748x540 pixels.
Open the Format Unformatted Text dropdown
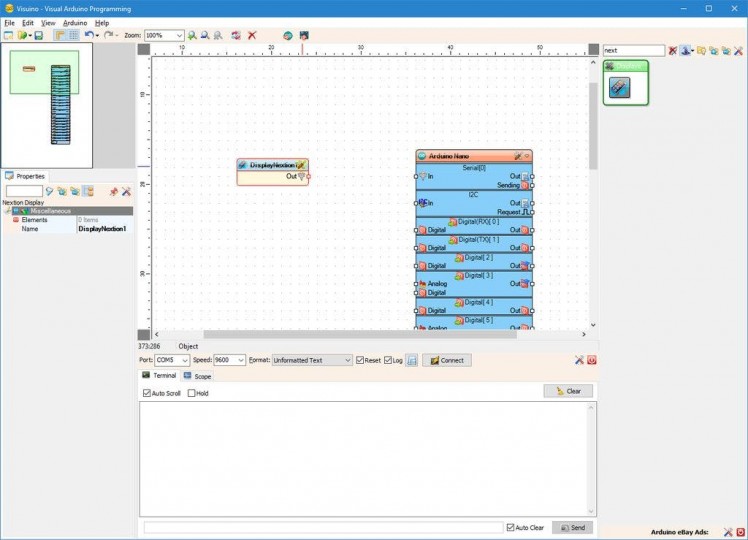(x=346, y=360)
